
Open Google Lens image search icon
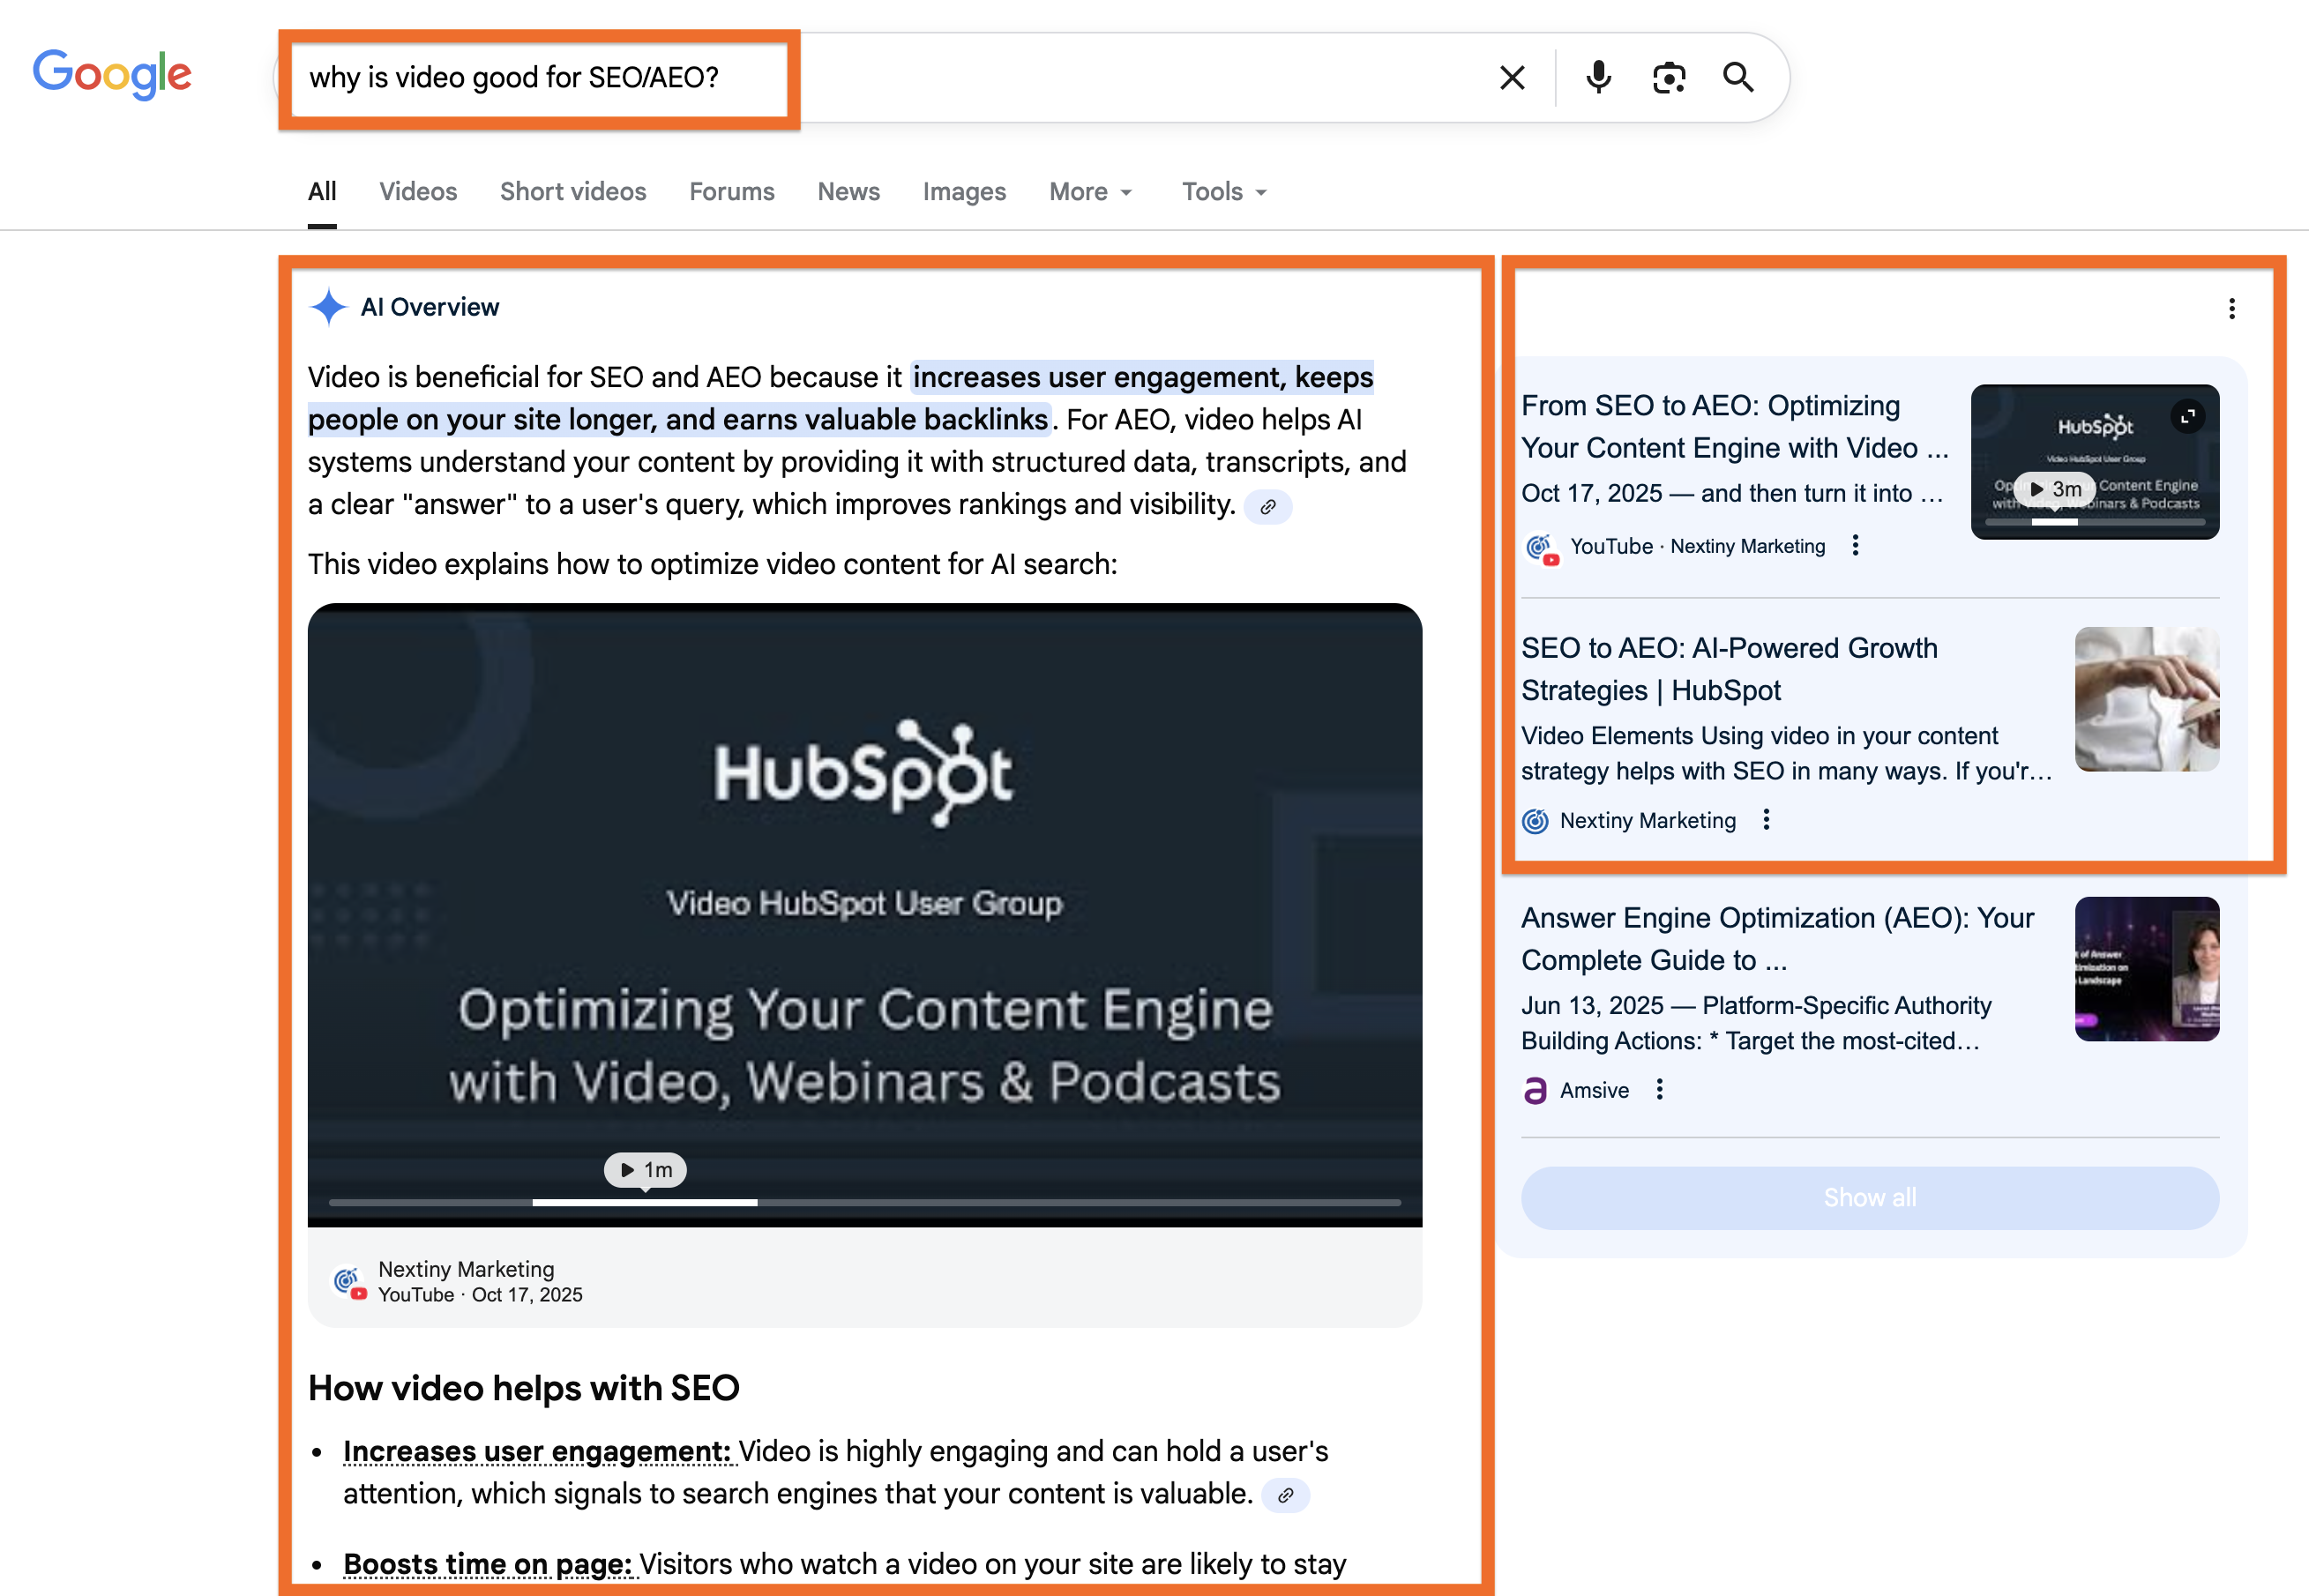point(1668,78)
